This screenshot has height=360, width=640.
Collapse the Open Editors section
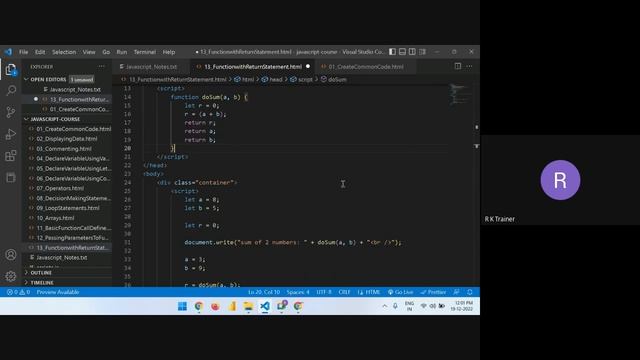pyautogui.click(x=48, y=80)
